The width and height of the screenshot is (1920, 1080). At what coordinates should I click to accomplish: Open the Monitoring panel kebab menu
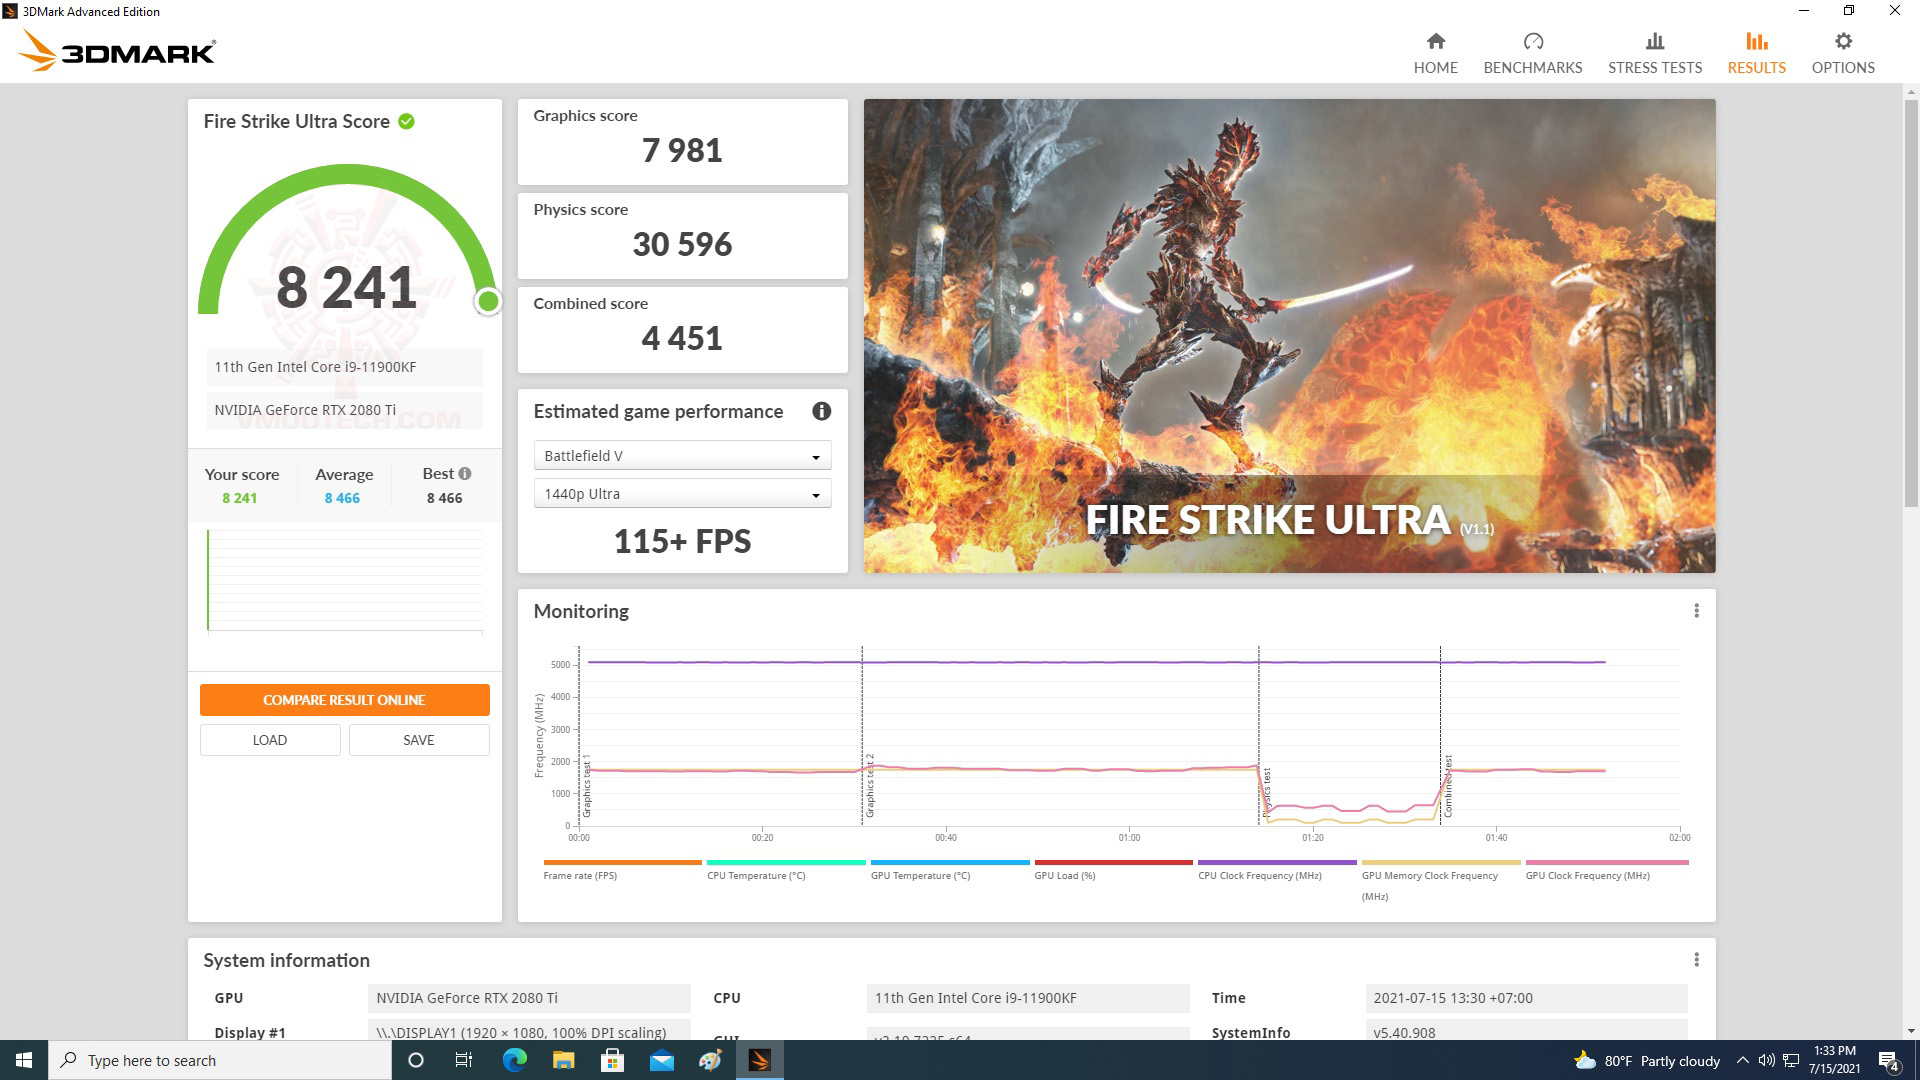(x=1696, y=609)
